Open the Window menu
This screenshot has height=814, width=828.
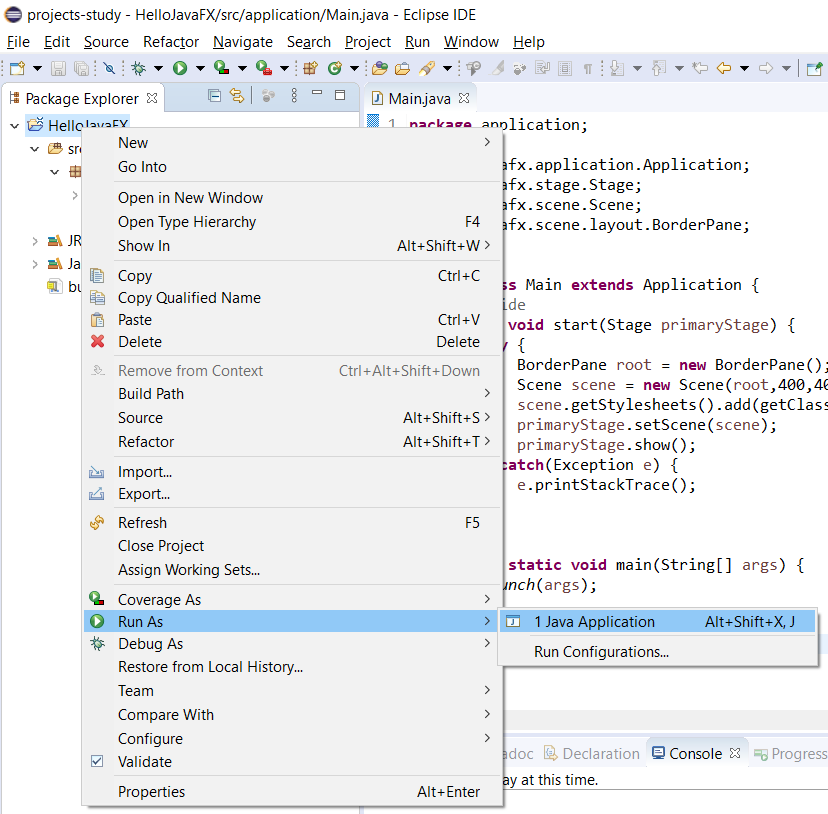pyautogui.click(x=471, y=42)
